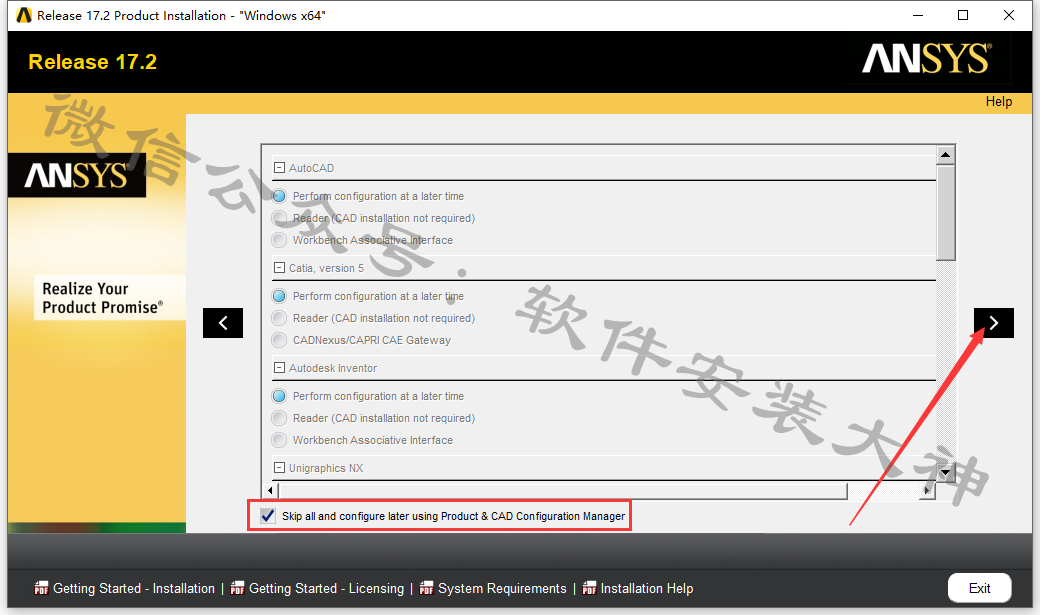Click the Catia, version 5 heading text

(x=326, y=268)
